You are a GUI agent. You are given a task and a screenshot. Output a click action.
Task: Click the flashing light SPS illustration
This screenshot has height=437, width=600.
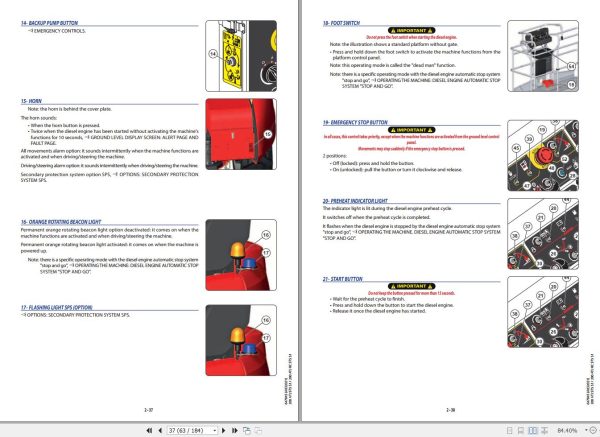point(241,340)
